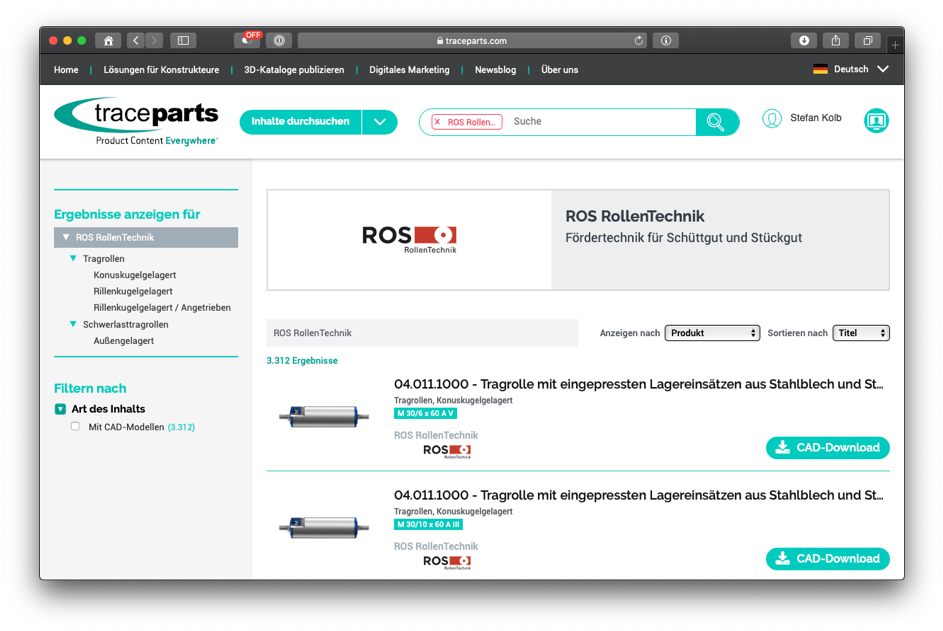Remove the ROS Rollen search filter tag

click(x=438, y=122)
